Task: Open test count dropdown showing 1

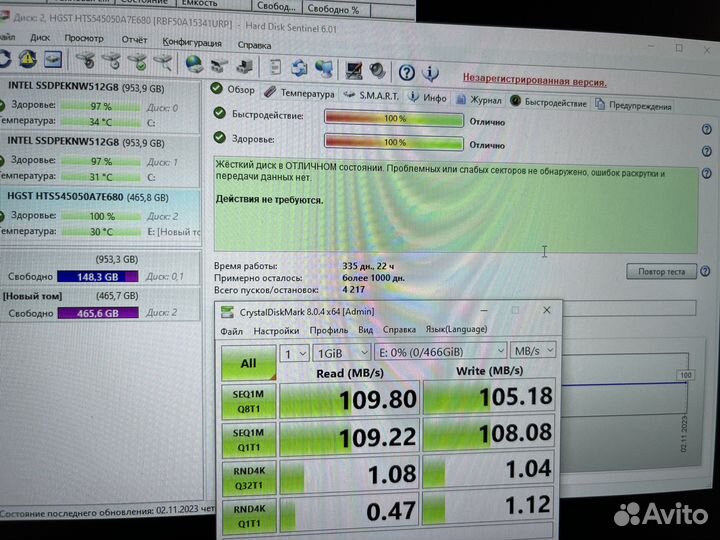Action: (x=294, y=354)
